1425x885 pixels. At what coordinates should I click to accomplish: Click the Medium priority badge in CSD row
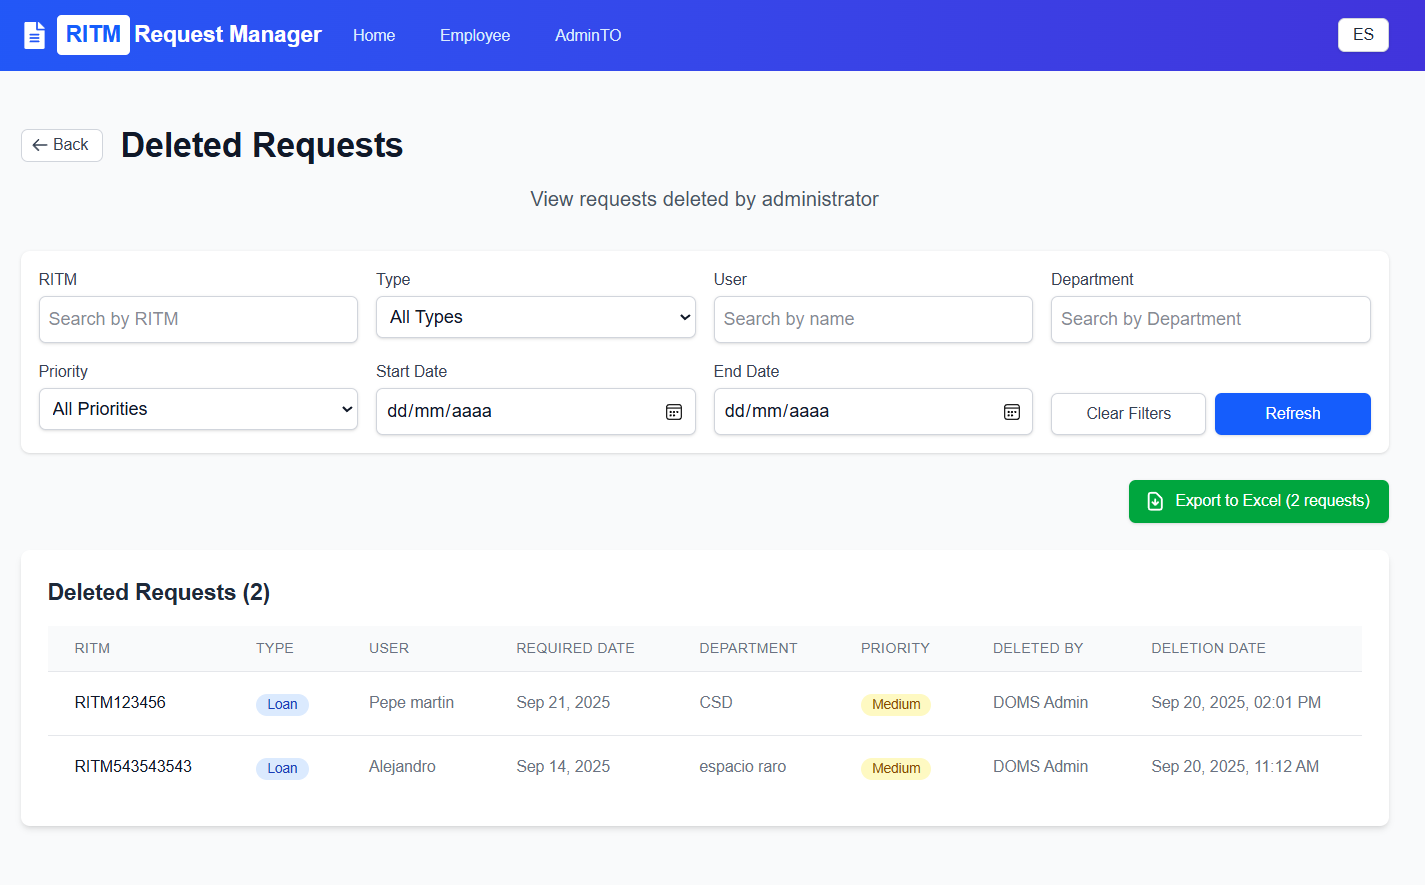[896, 704]
